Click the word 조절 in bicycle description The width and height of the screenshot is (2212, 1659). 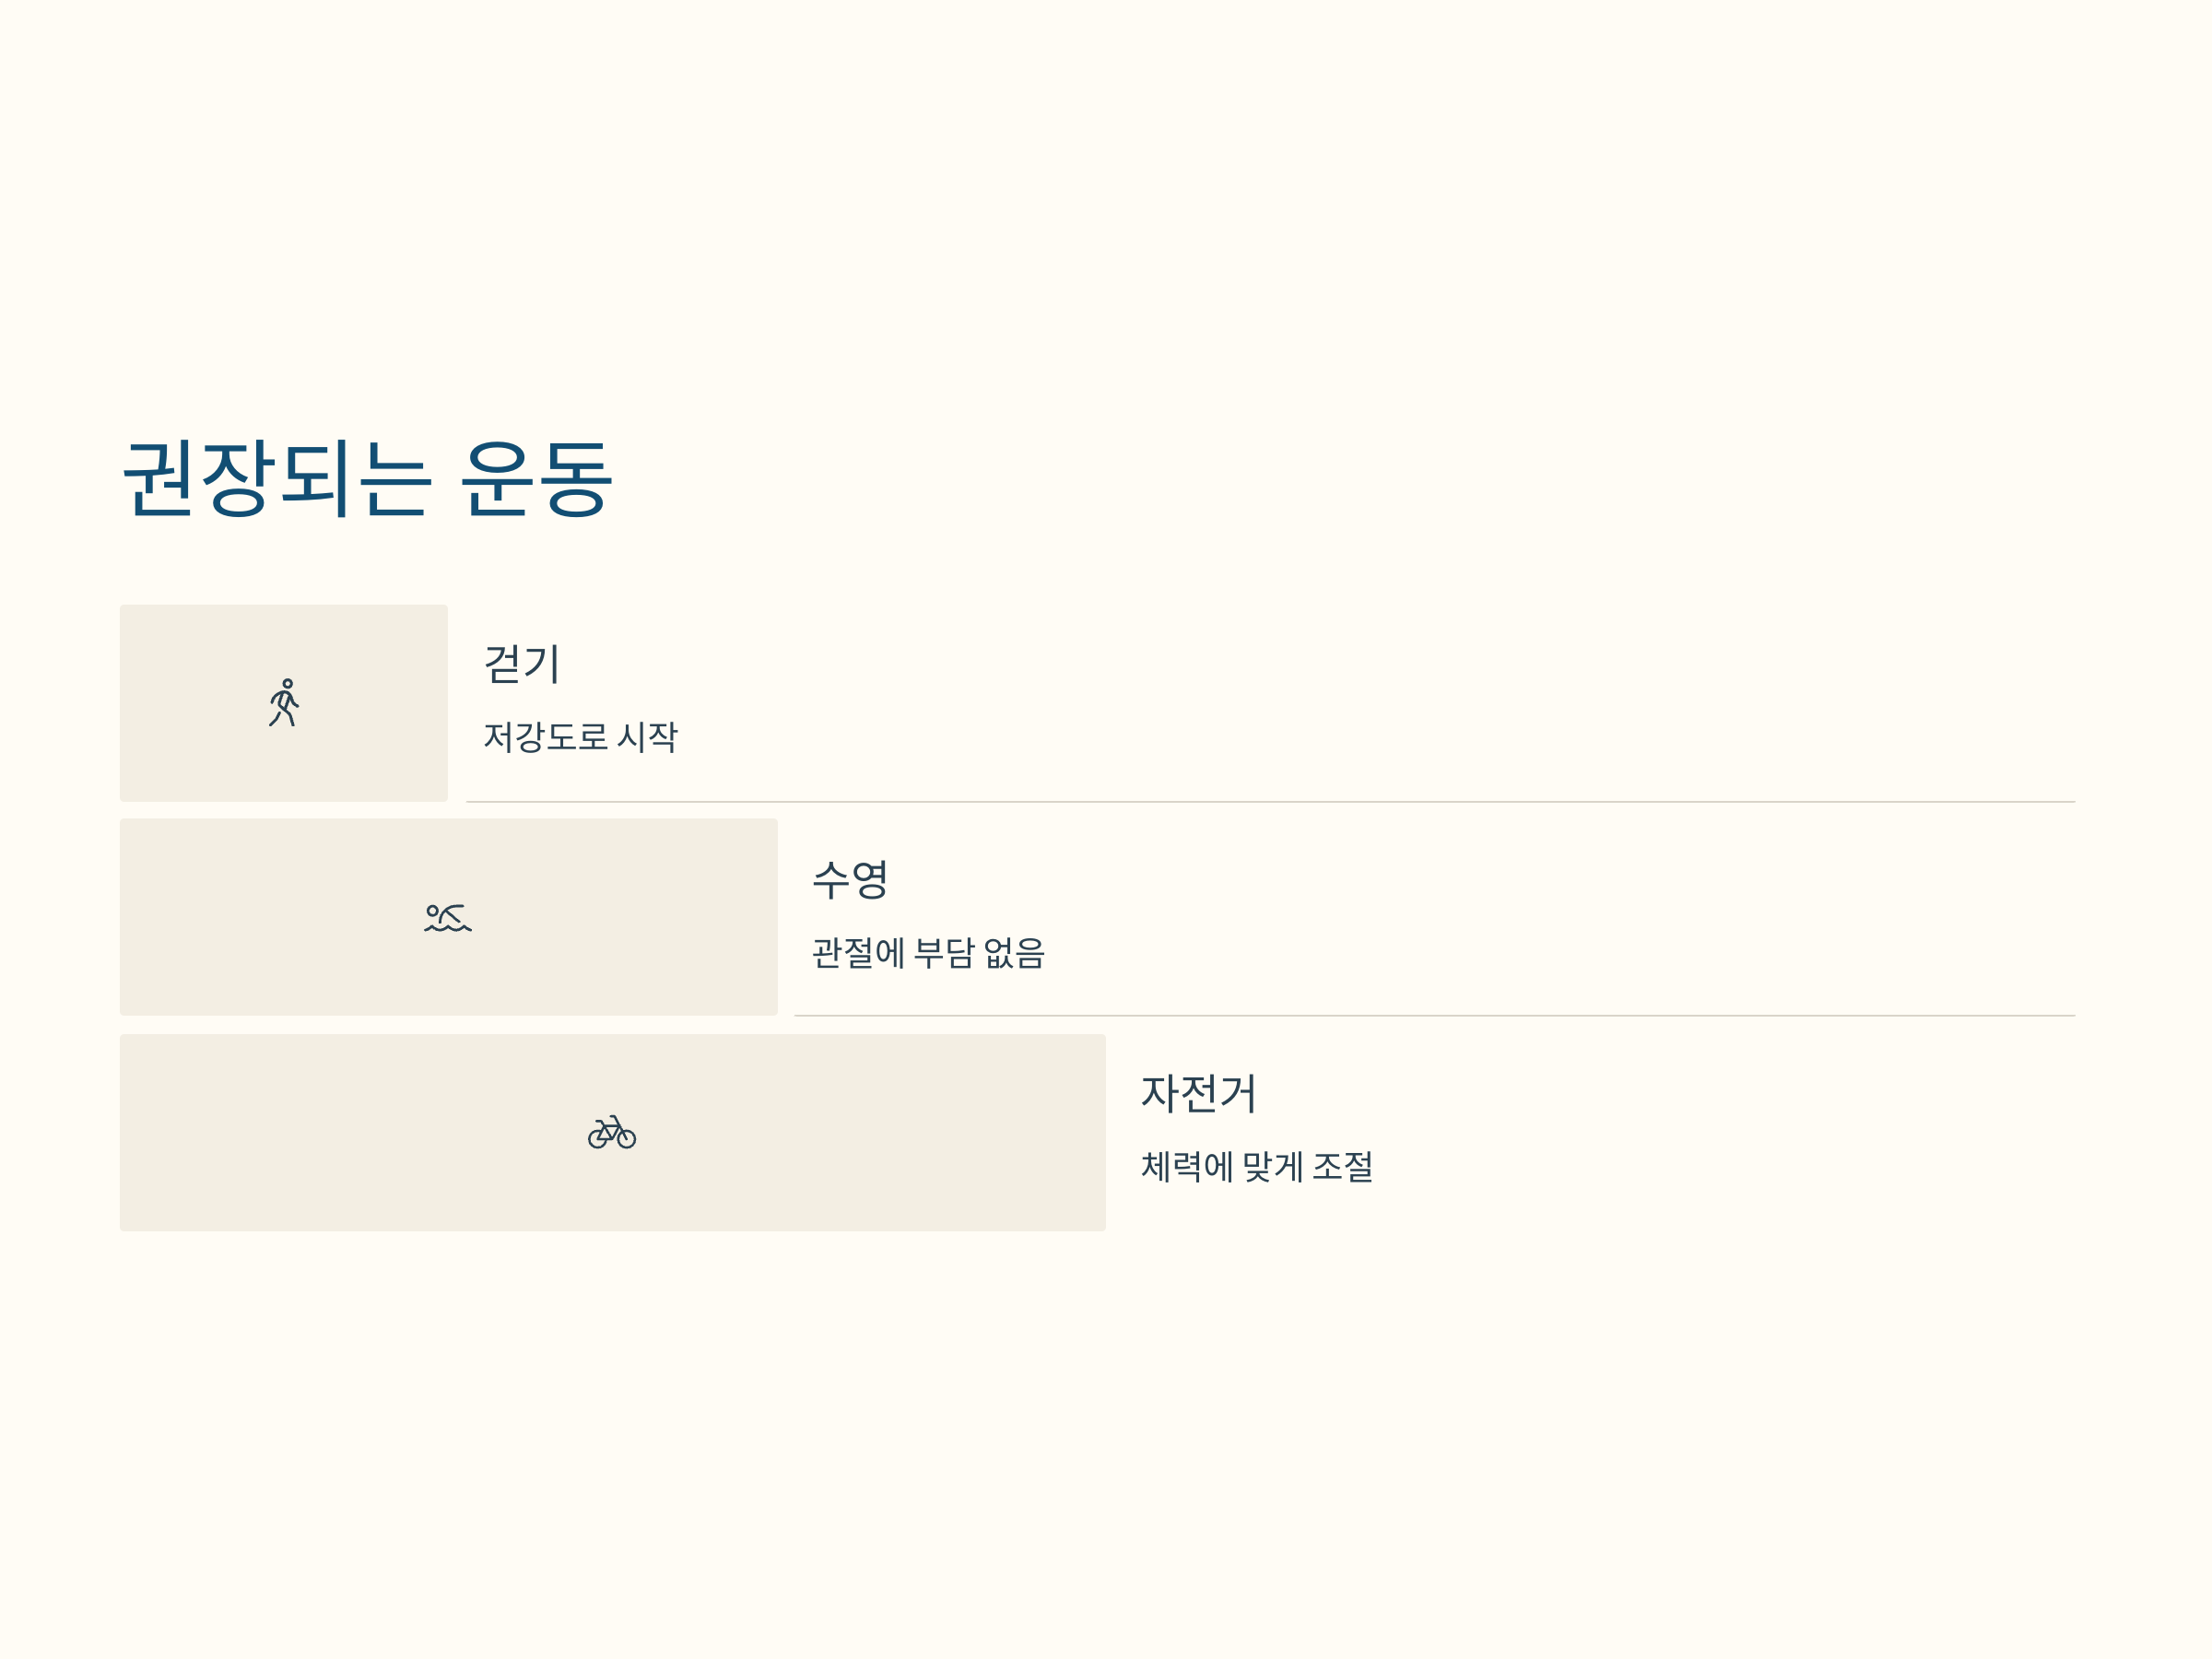pyautogui.click(x=1343, y=1166)
